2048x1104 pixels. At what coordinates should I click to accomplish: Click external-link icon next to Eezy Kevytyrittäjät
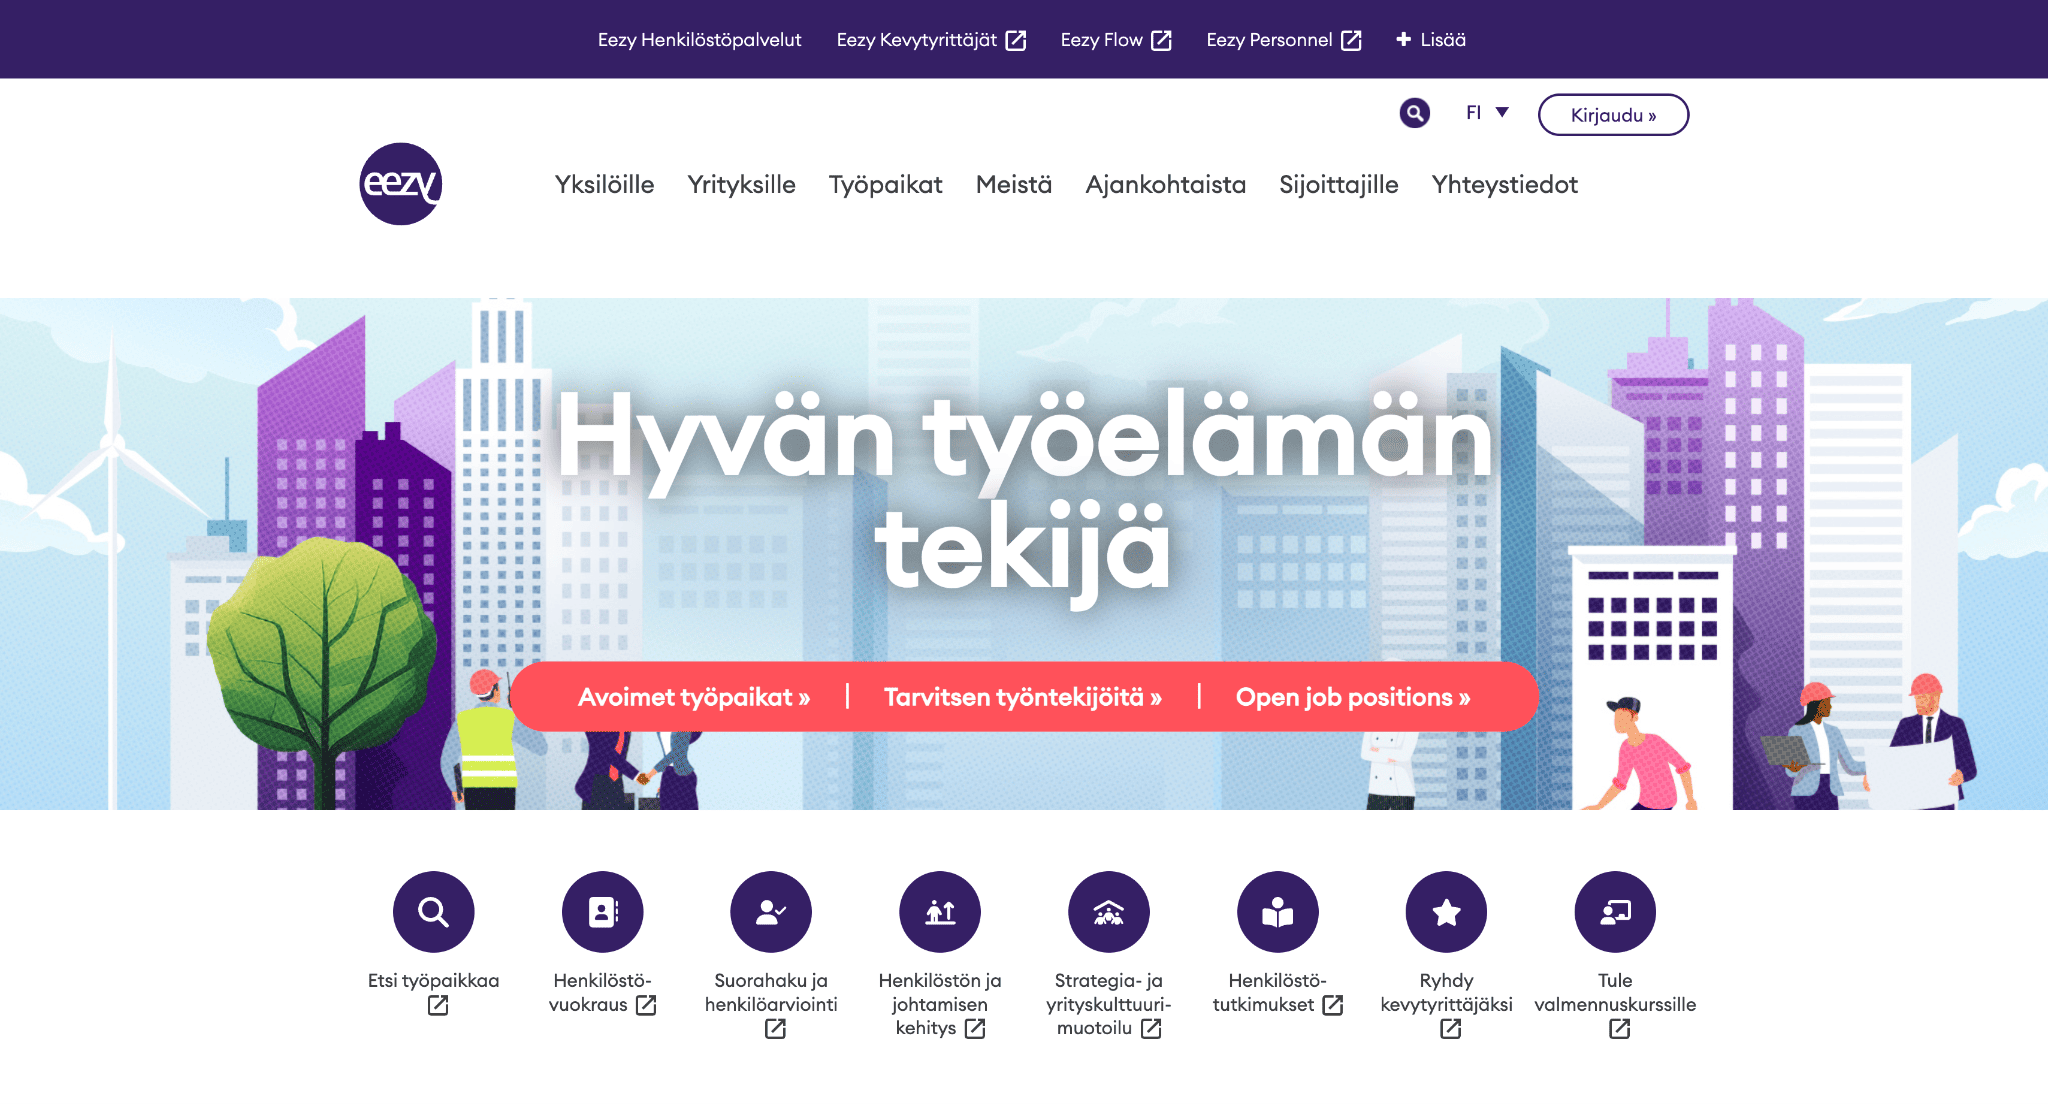pyautogui.click(x=1016, y=40)
